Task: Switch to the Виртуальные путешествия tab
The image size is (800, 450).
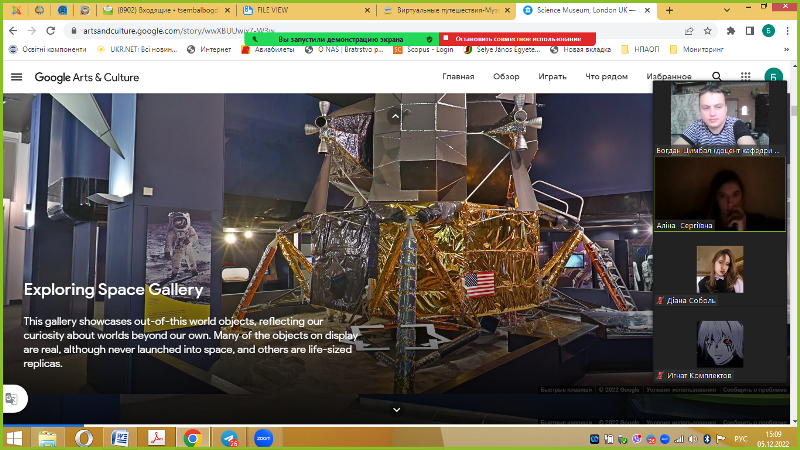Action: click(446, 10)
